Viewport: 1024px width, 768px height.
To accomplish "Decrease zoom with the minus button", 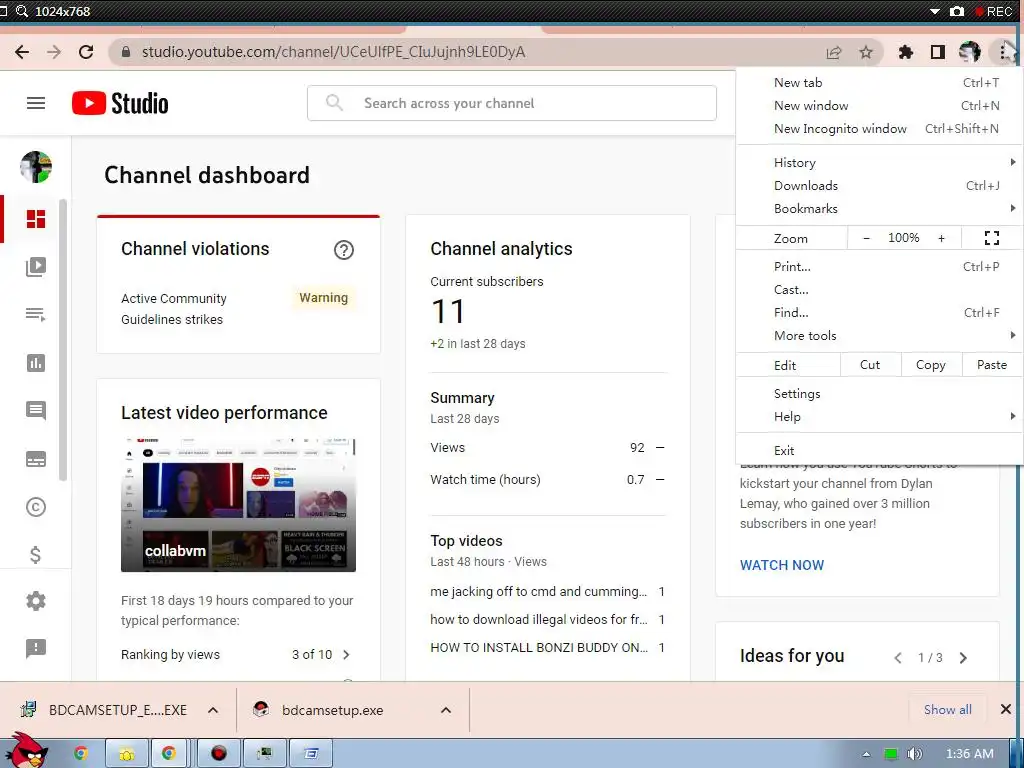I will tap(867, 238).
